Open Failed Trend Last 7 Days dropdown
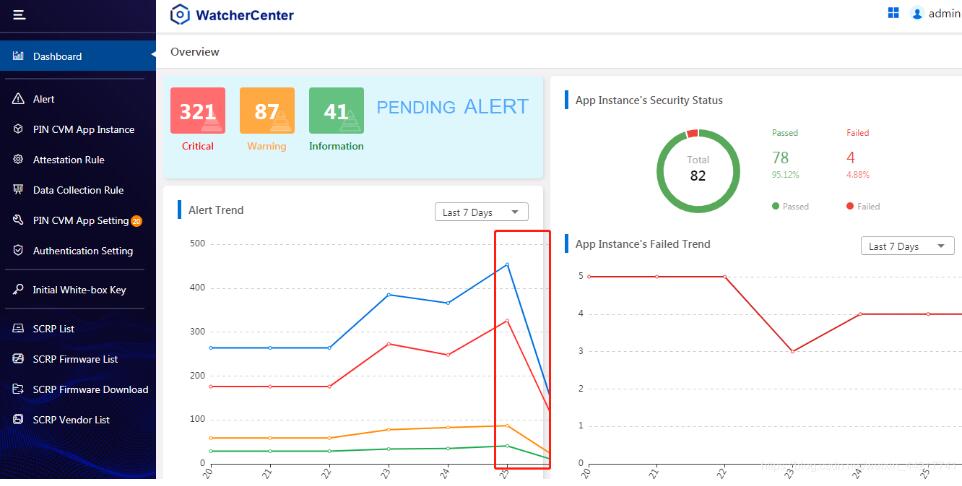The width and height of the screenshot is (962, 486). [x=907, y=246]
